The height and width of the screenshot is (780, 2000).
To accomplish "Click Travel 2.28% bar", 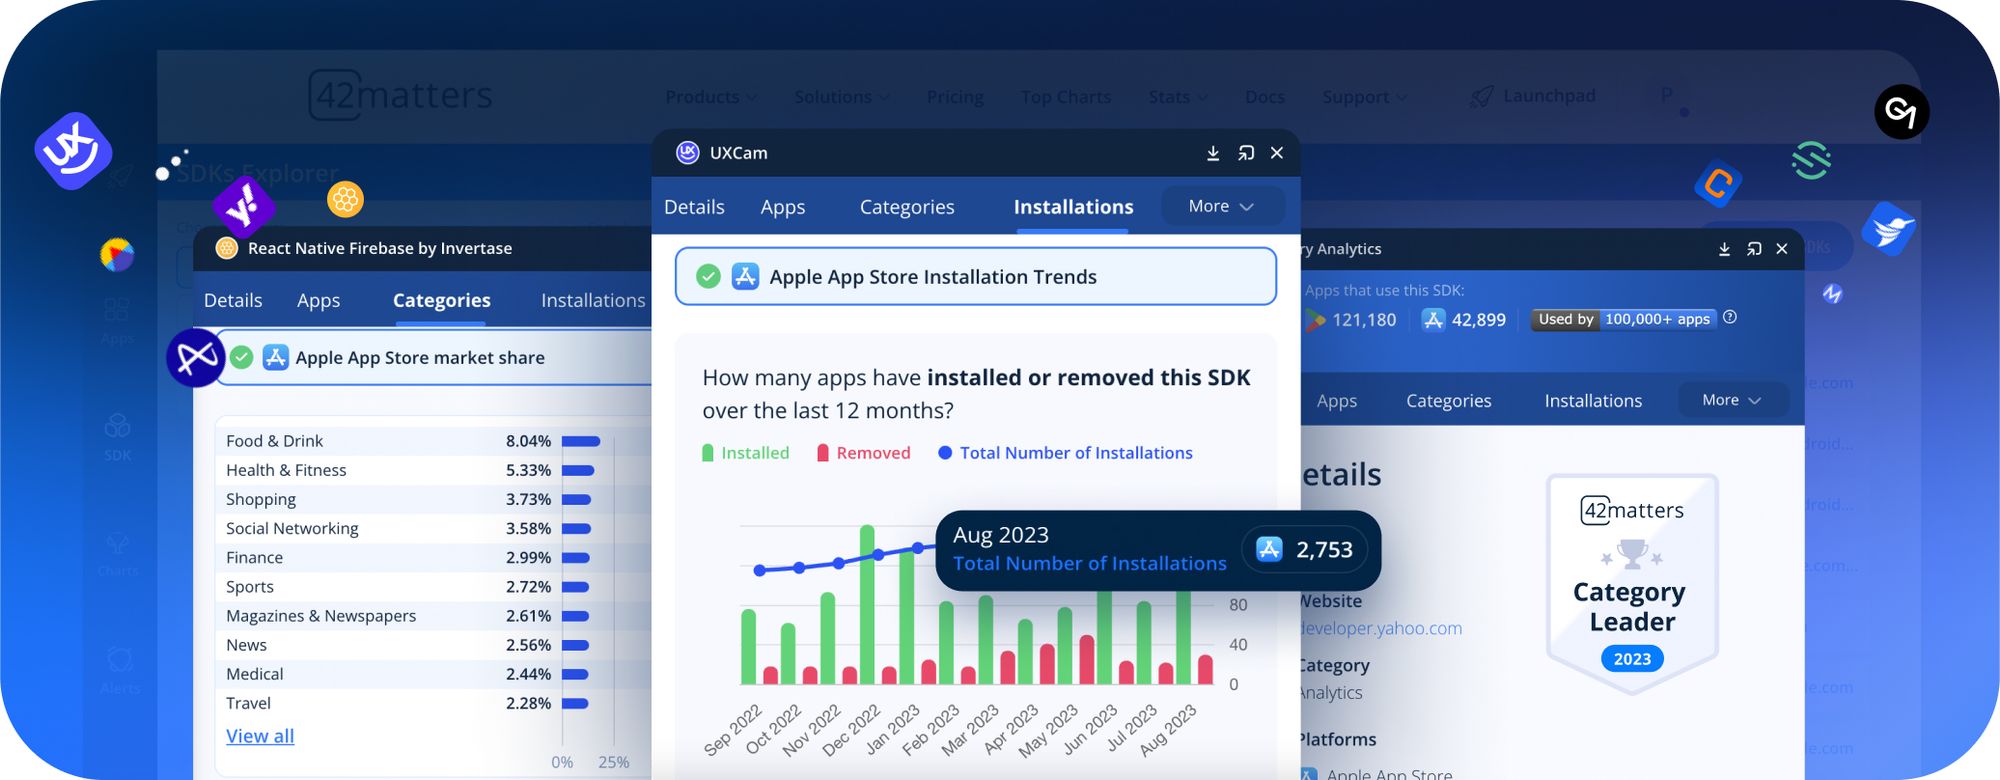I will tap(575, 704).
